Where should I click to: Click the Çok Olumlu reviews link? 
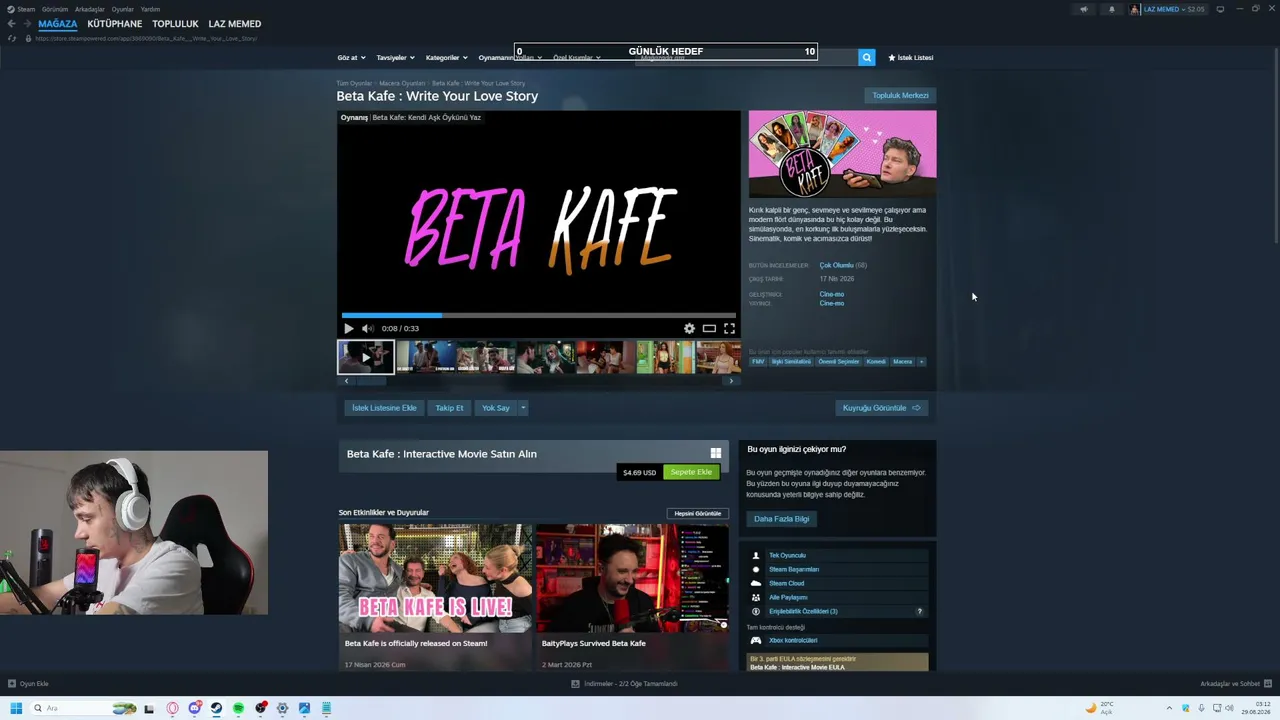click(836, 265)
